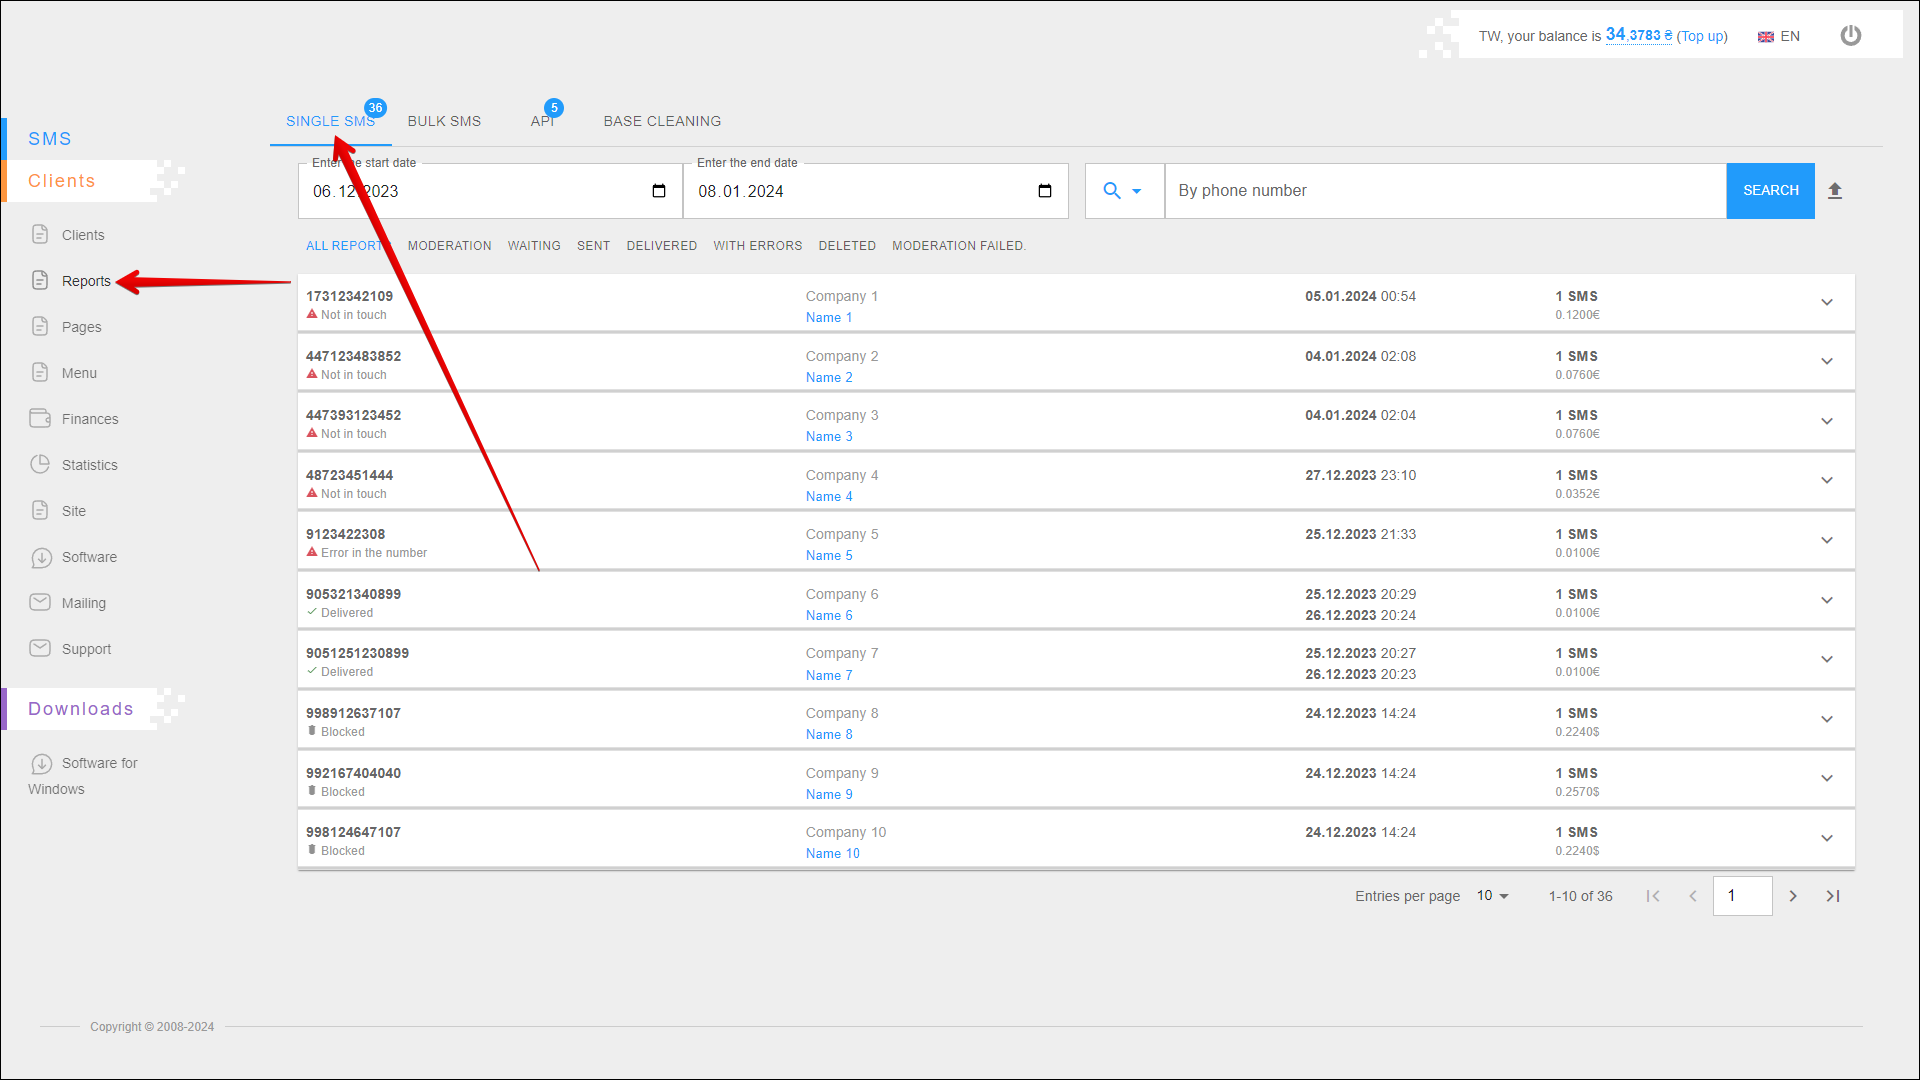Open the entries per page dropdown
The height and width of the screenshot is (1080, 1920).
click(1492, 896)
